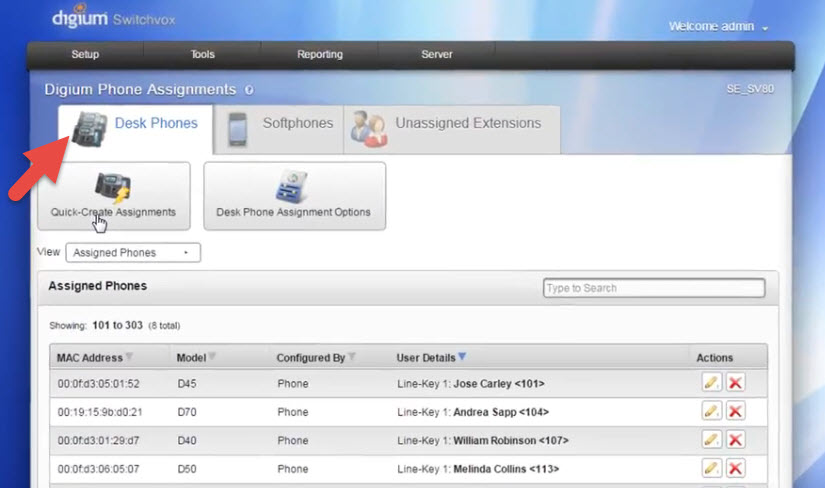Select MAC address 00:0f:d3:01:29:d7
Image resolution: width=825 pixels, height=488 pixels.
click(98, 441)
